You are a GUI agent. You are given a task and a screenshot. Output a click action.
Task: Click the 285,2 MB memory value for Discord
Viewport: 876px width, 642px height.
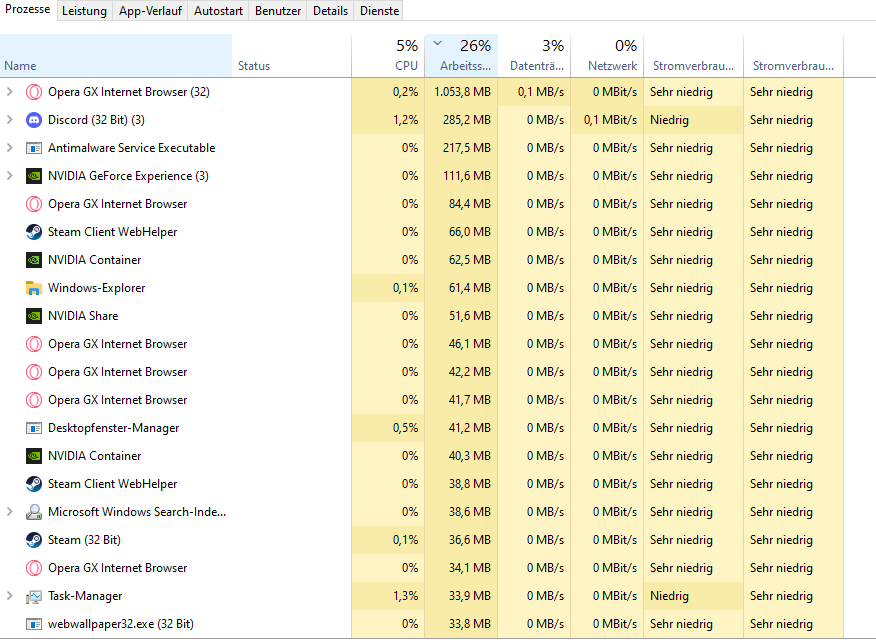[x=466, y=120]
